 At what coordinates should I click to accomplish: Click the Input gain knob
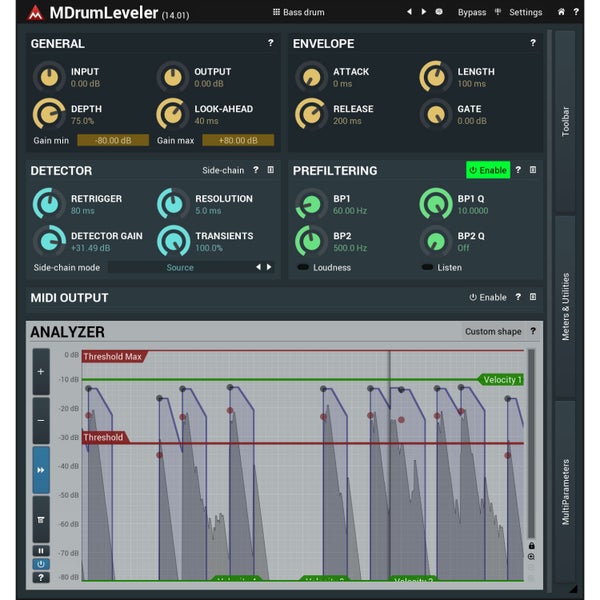coord(49,77)
